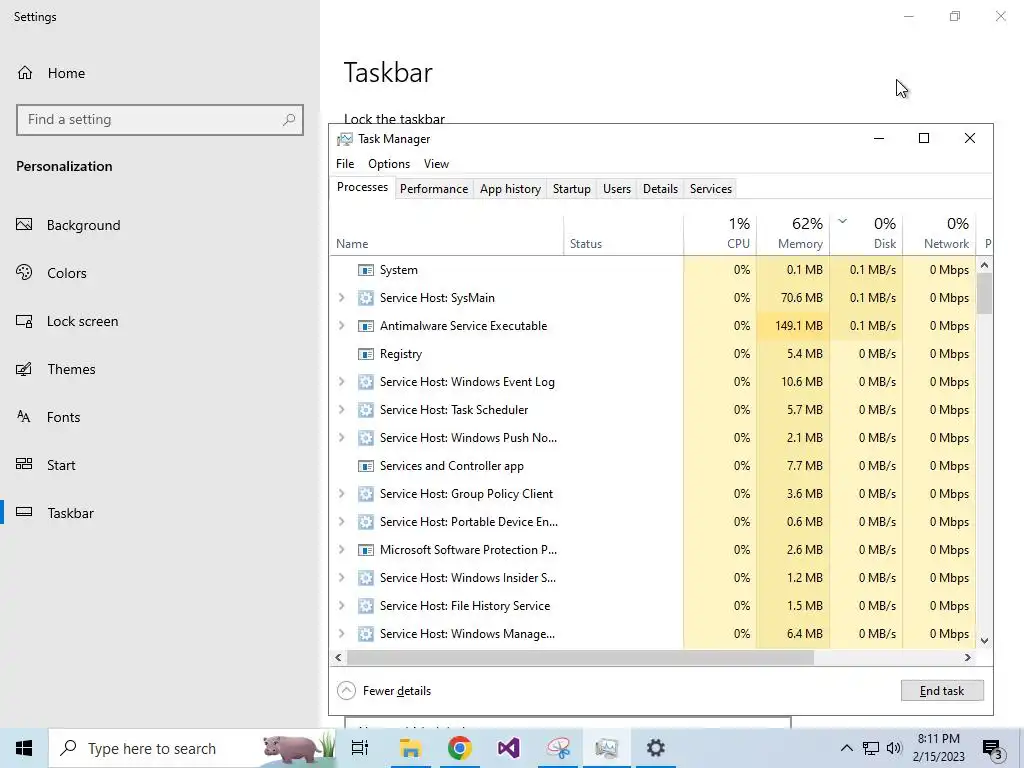Switch to the App history tab
This screenshot has height=768, width=1024.
click(510, 189)
